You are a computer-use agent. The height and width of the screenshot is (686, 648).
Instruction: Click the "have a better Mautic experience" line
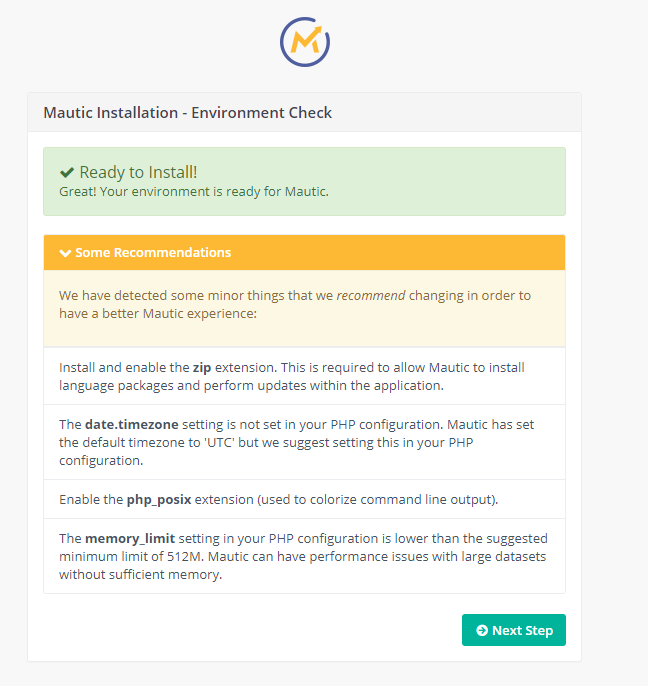(x=158, y=314)
